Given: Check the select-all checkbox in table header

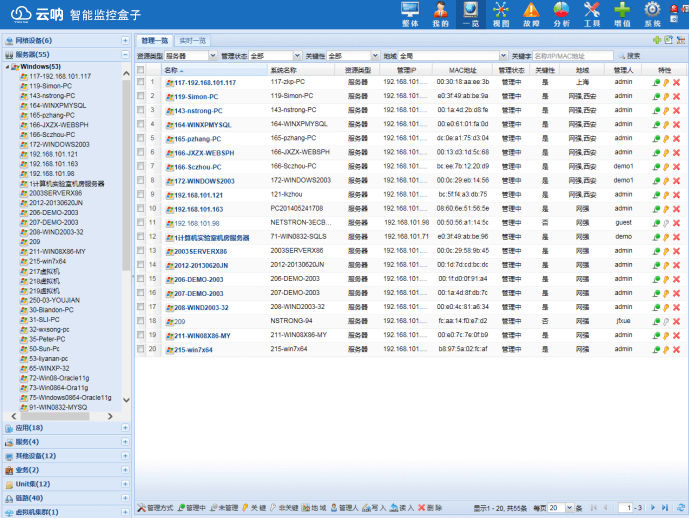Looking at the screenshot, I should point(141,71).
